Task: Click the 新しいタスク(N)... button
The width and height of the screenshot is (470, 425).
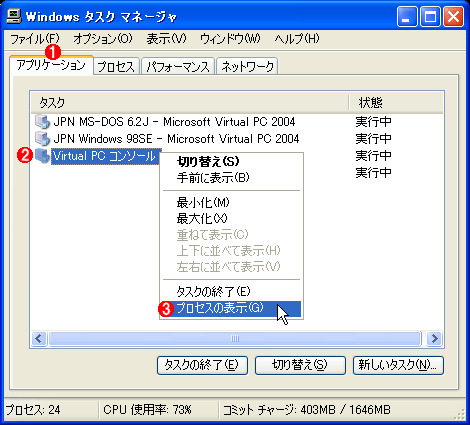Action: (398, 365)
